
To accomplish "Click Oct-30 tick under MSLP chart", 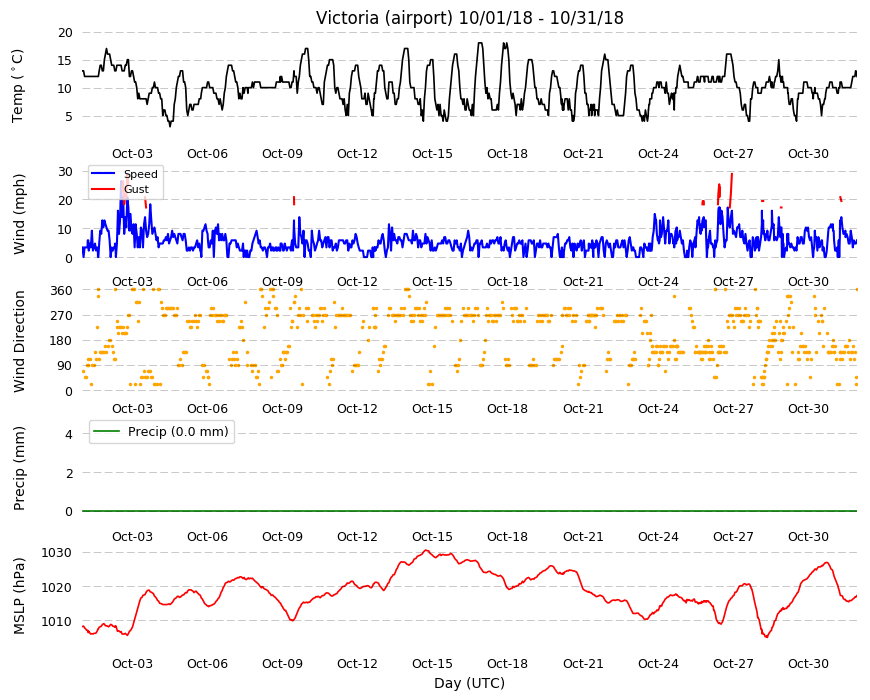I will pos(808,663).
